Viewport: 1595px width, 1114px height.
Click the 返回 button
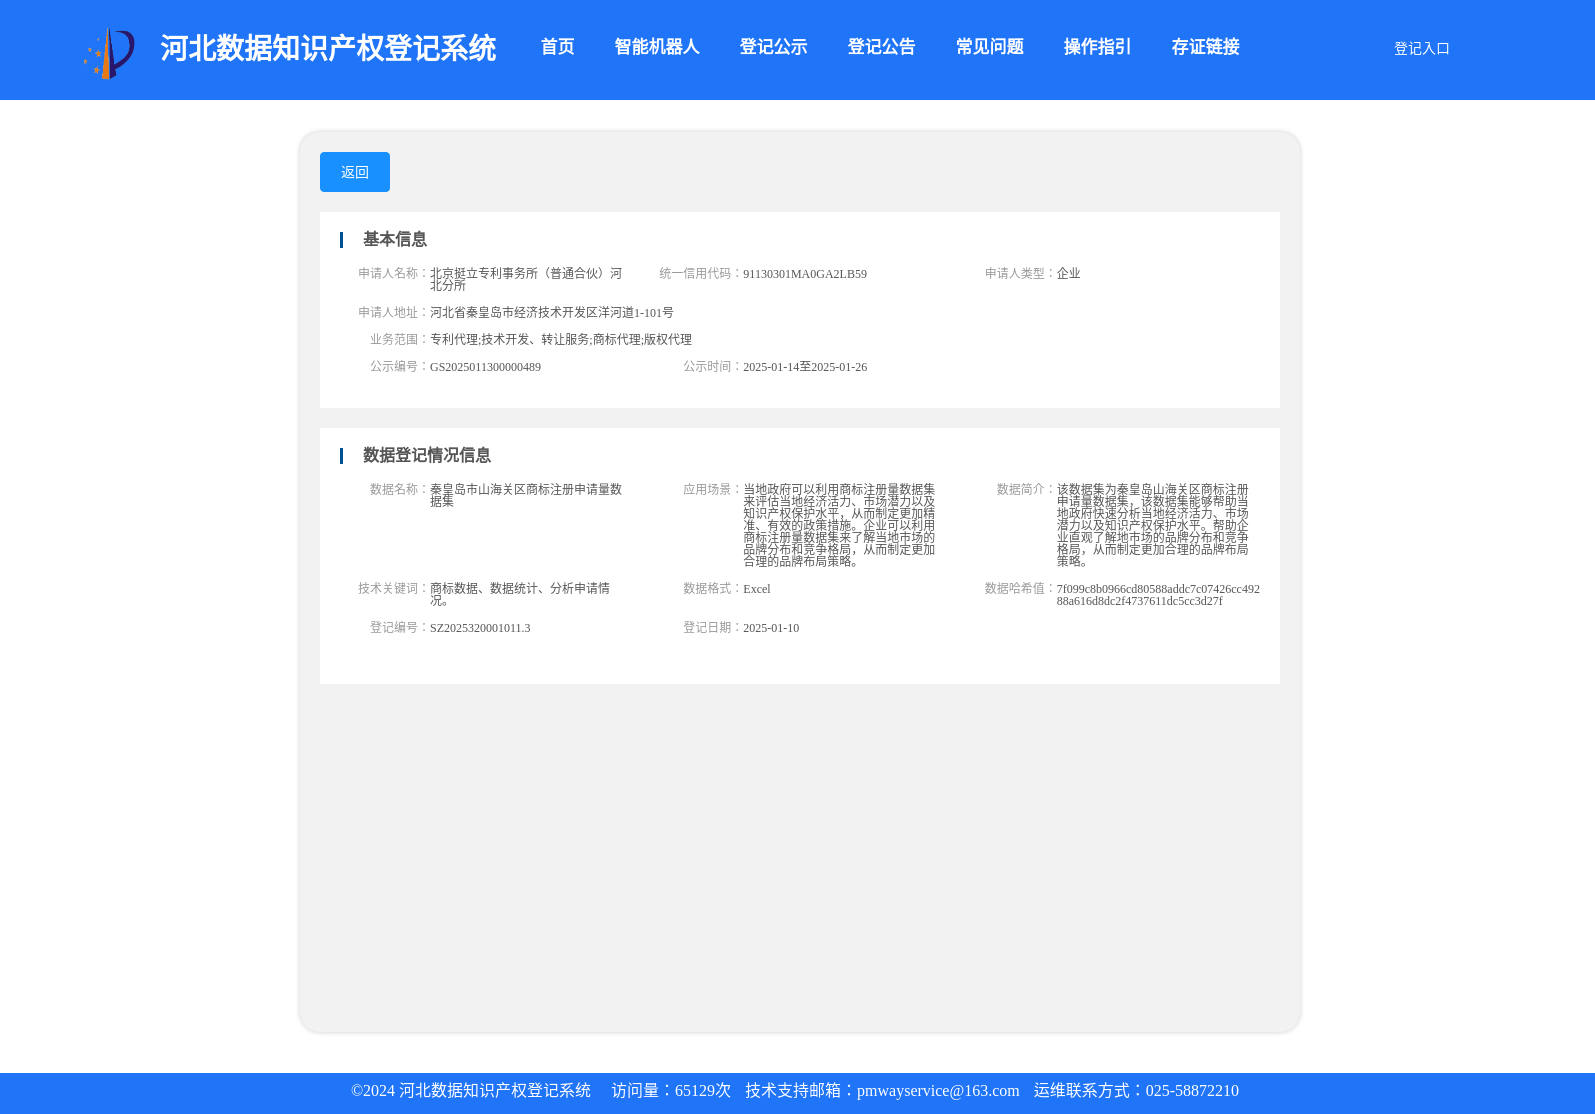(x=355, y=172)
